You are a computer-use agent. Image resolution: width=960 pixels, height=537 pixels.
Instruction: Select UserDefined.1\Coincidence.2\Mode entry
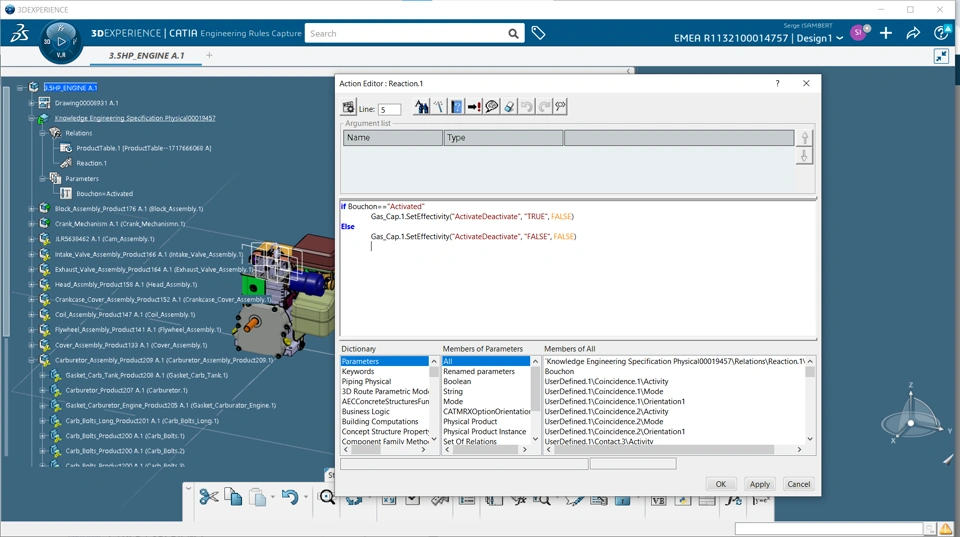point(604,421)
